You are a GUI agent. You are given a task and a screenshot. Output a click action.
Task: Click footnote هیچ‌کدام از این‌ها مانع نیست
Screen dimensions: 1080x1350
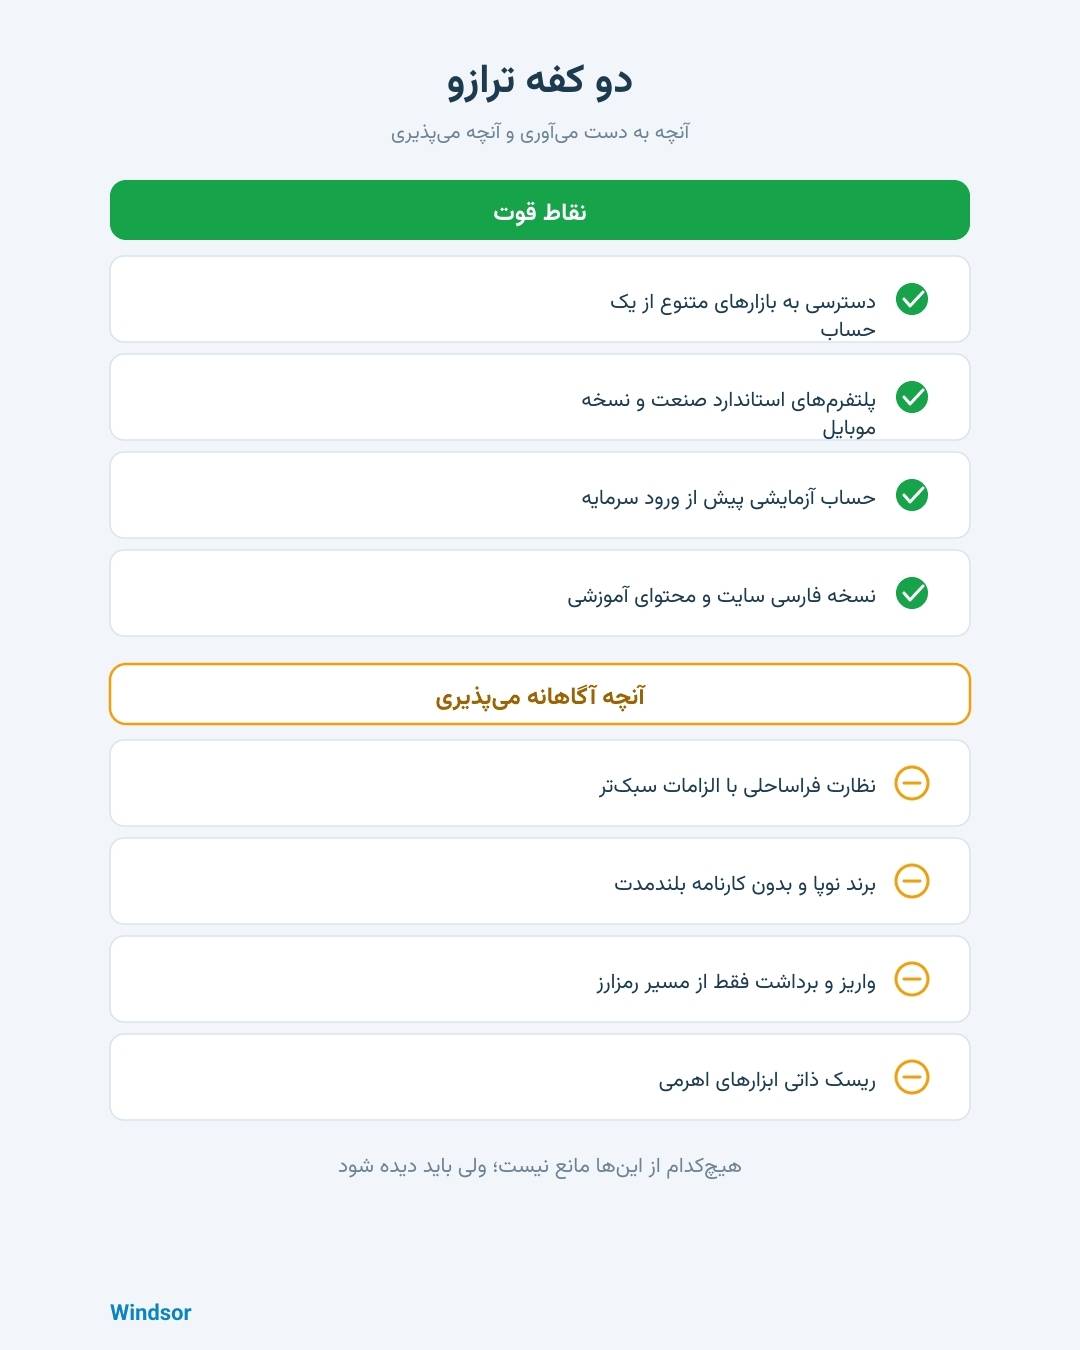540,1166
